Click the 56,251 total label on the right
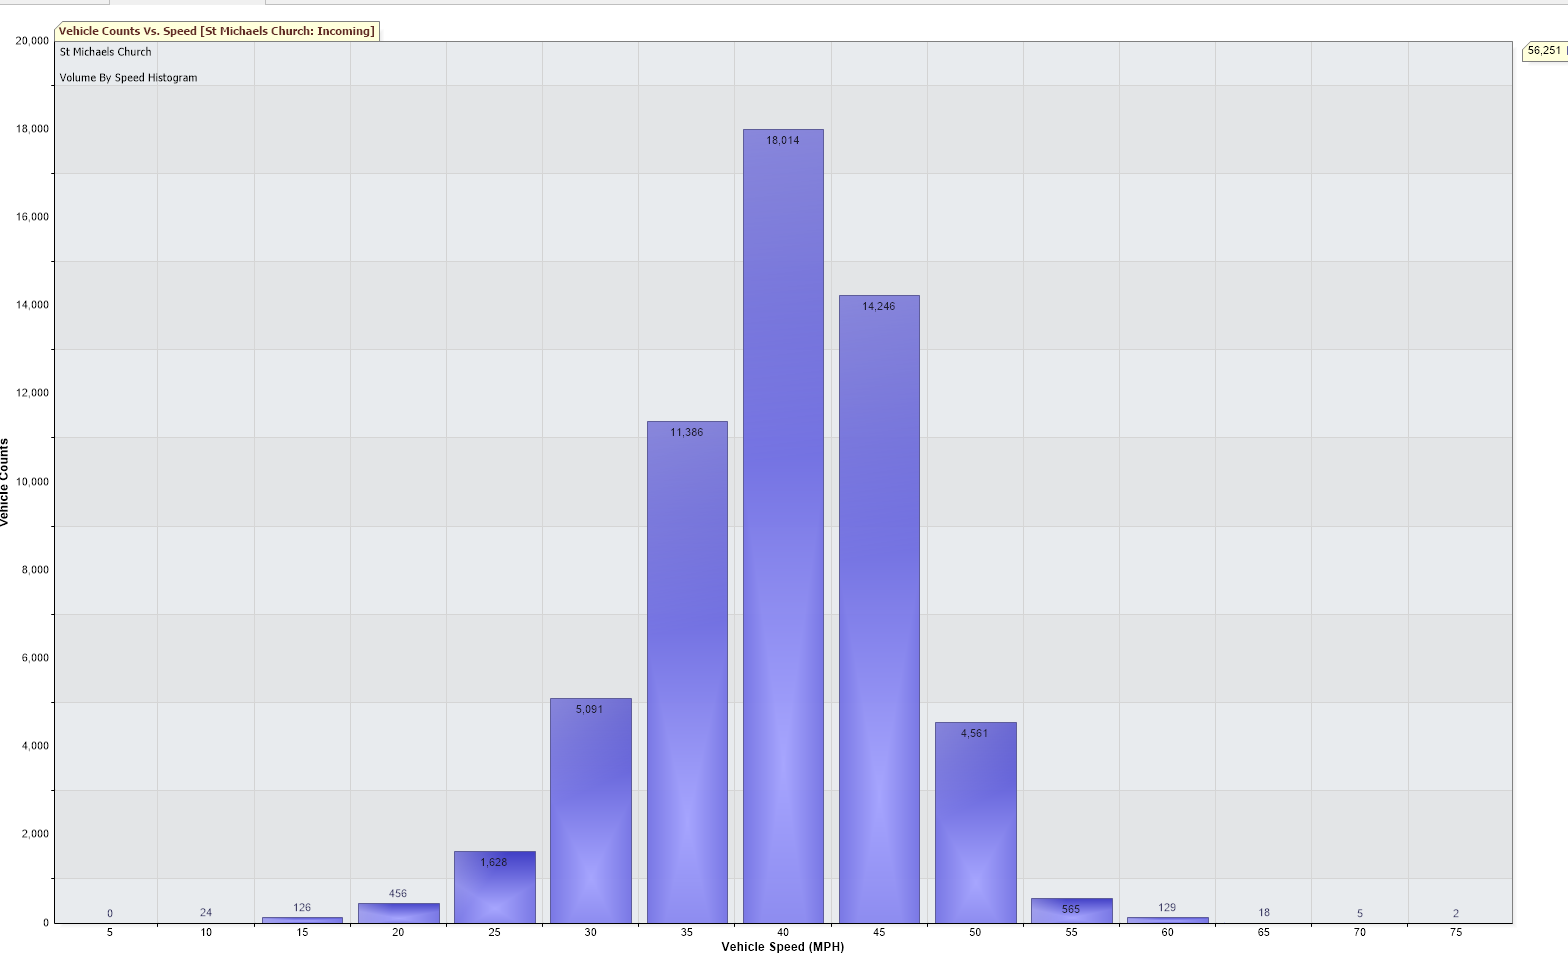Image resolution: width=1568 pixels, height=955 pixels. [1545, 50]
